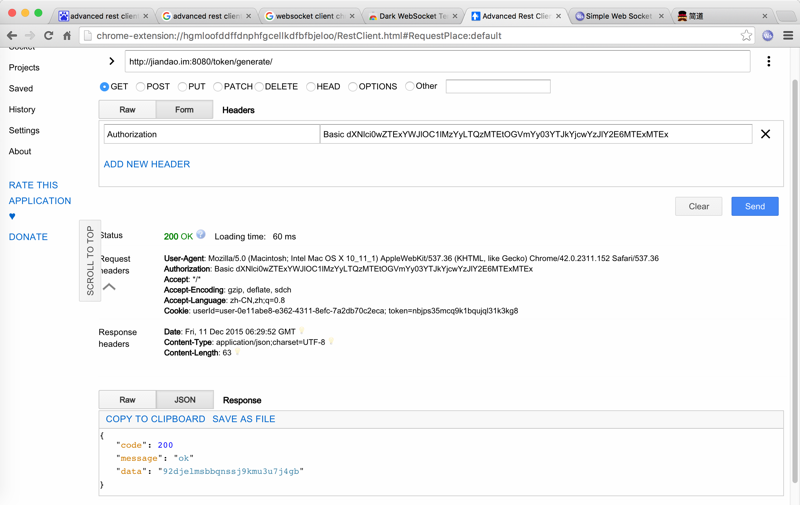Switch response view to Raw tab
The image size is (800, 505).
pos(127,400)
